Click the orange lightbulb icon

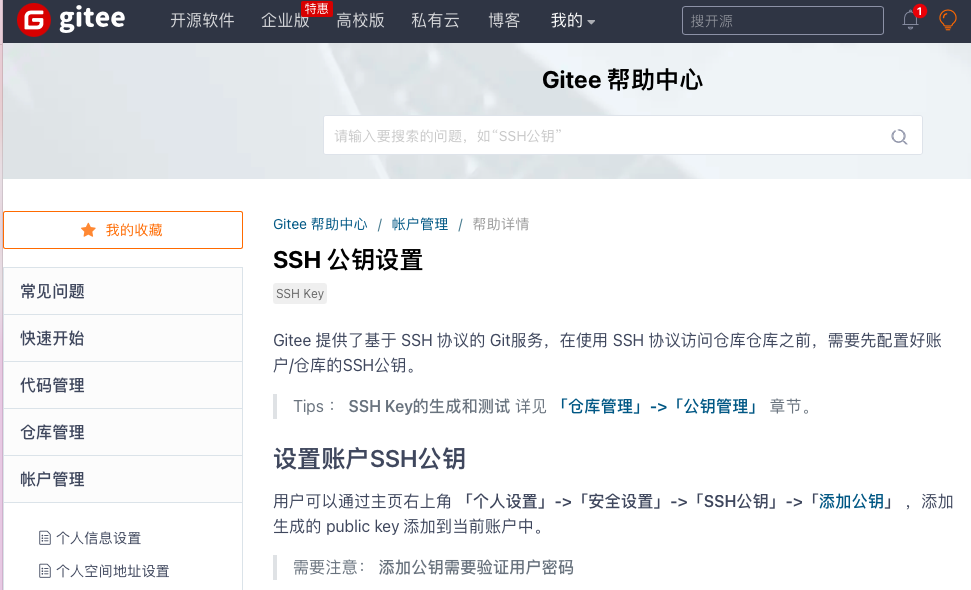(x=947, y=20)
